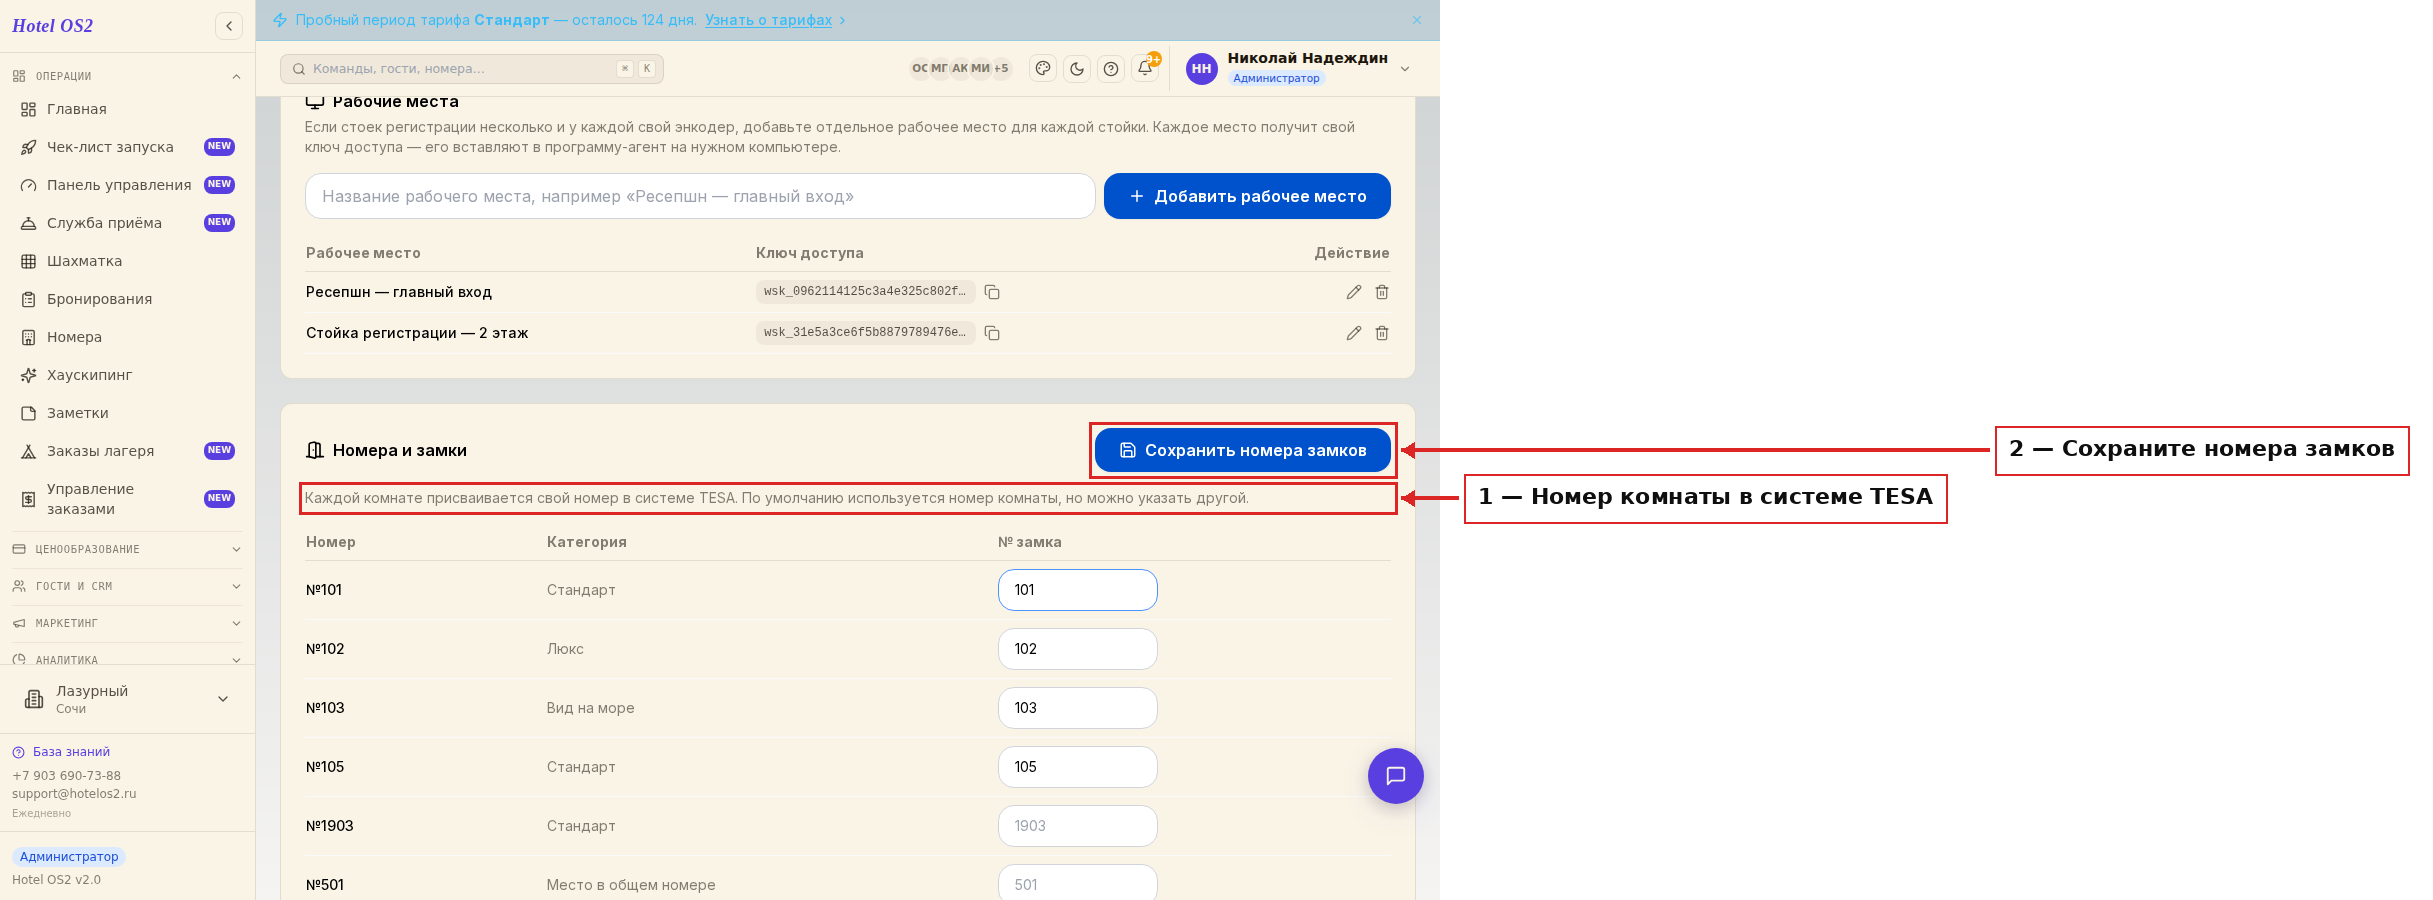Open Служба приёма page

coord(127,223)
